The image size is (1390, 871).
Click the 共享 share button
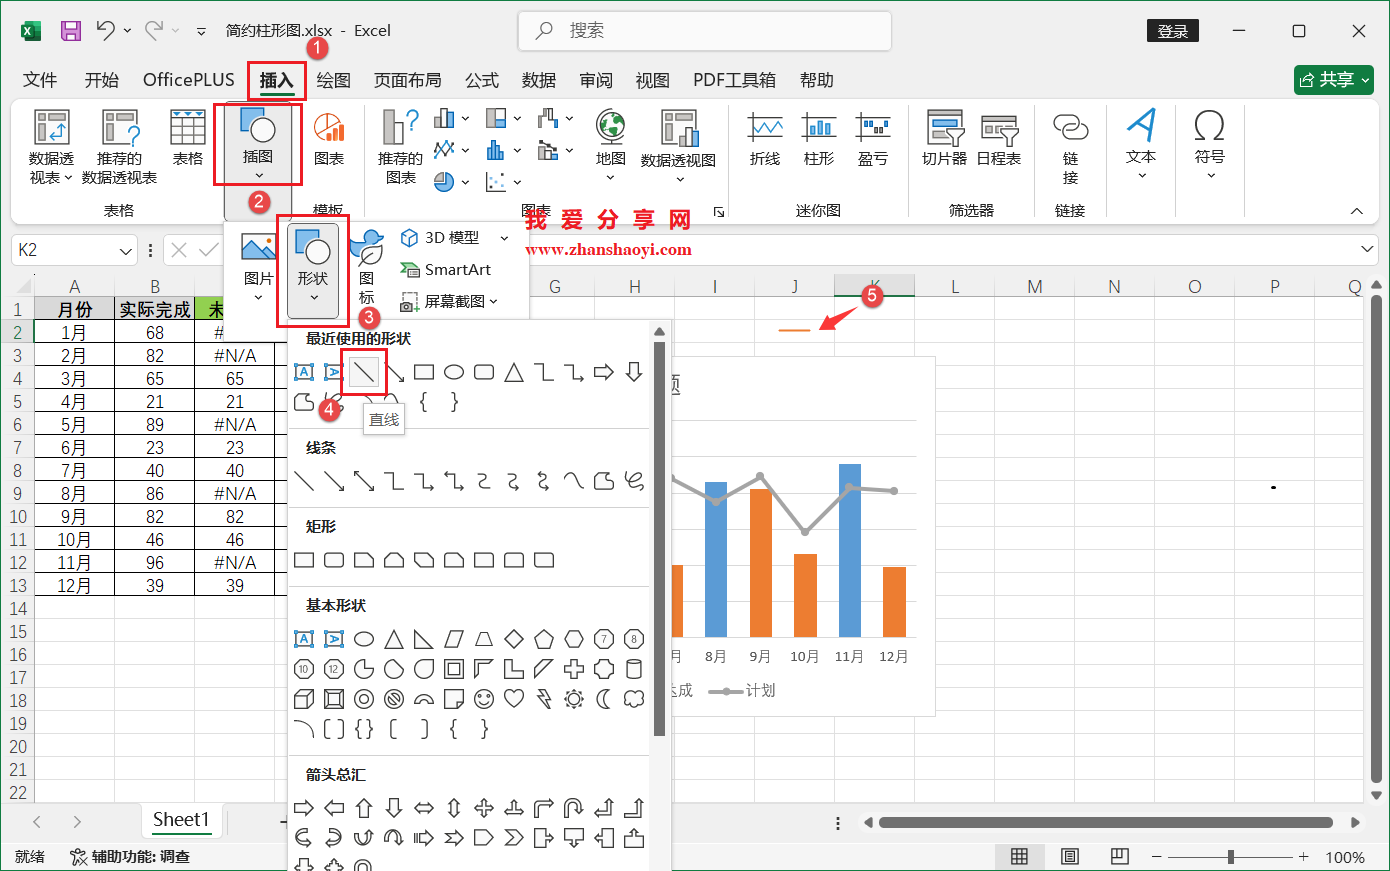(1333, 80)
